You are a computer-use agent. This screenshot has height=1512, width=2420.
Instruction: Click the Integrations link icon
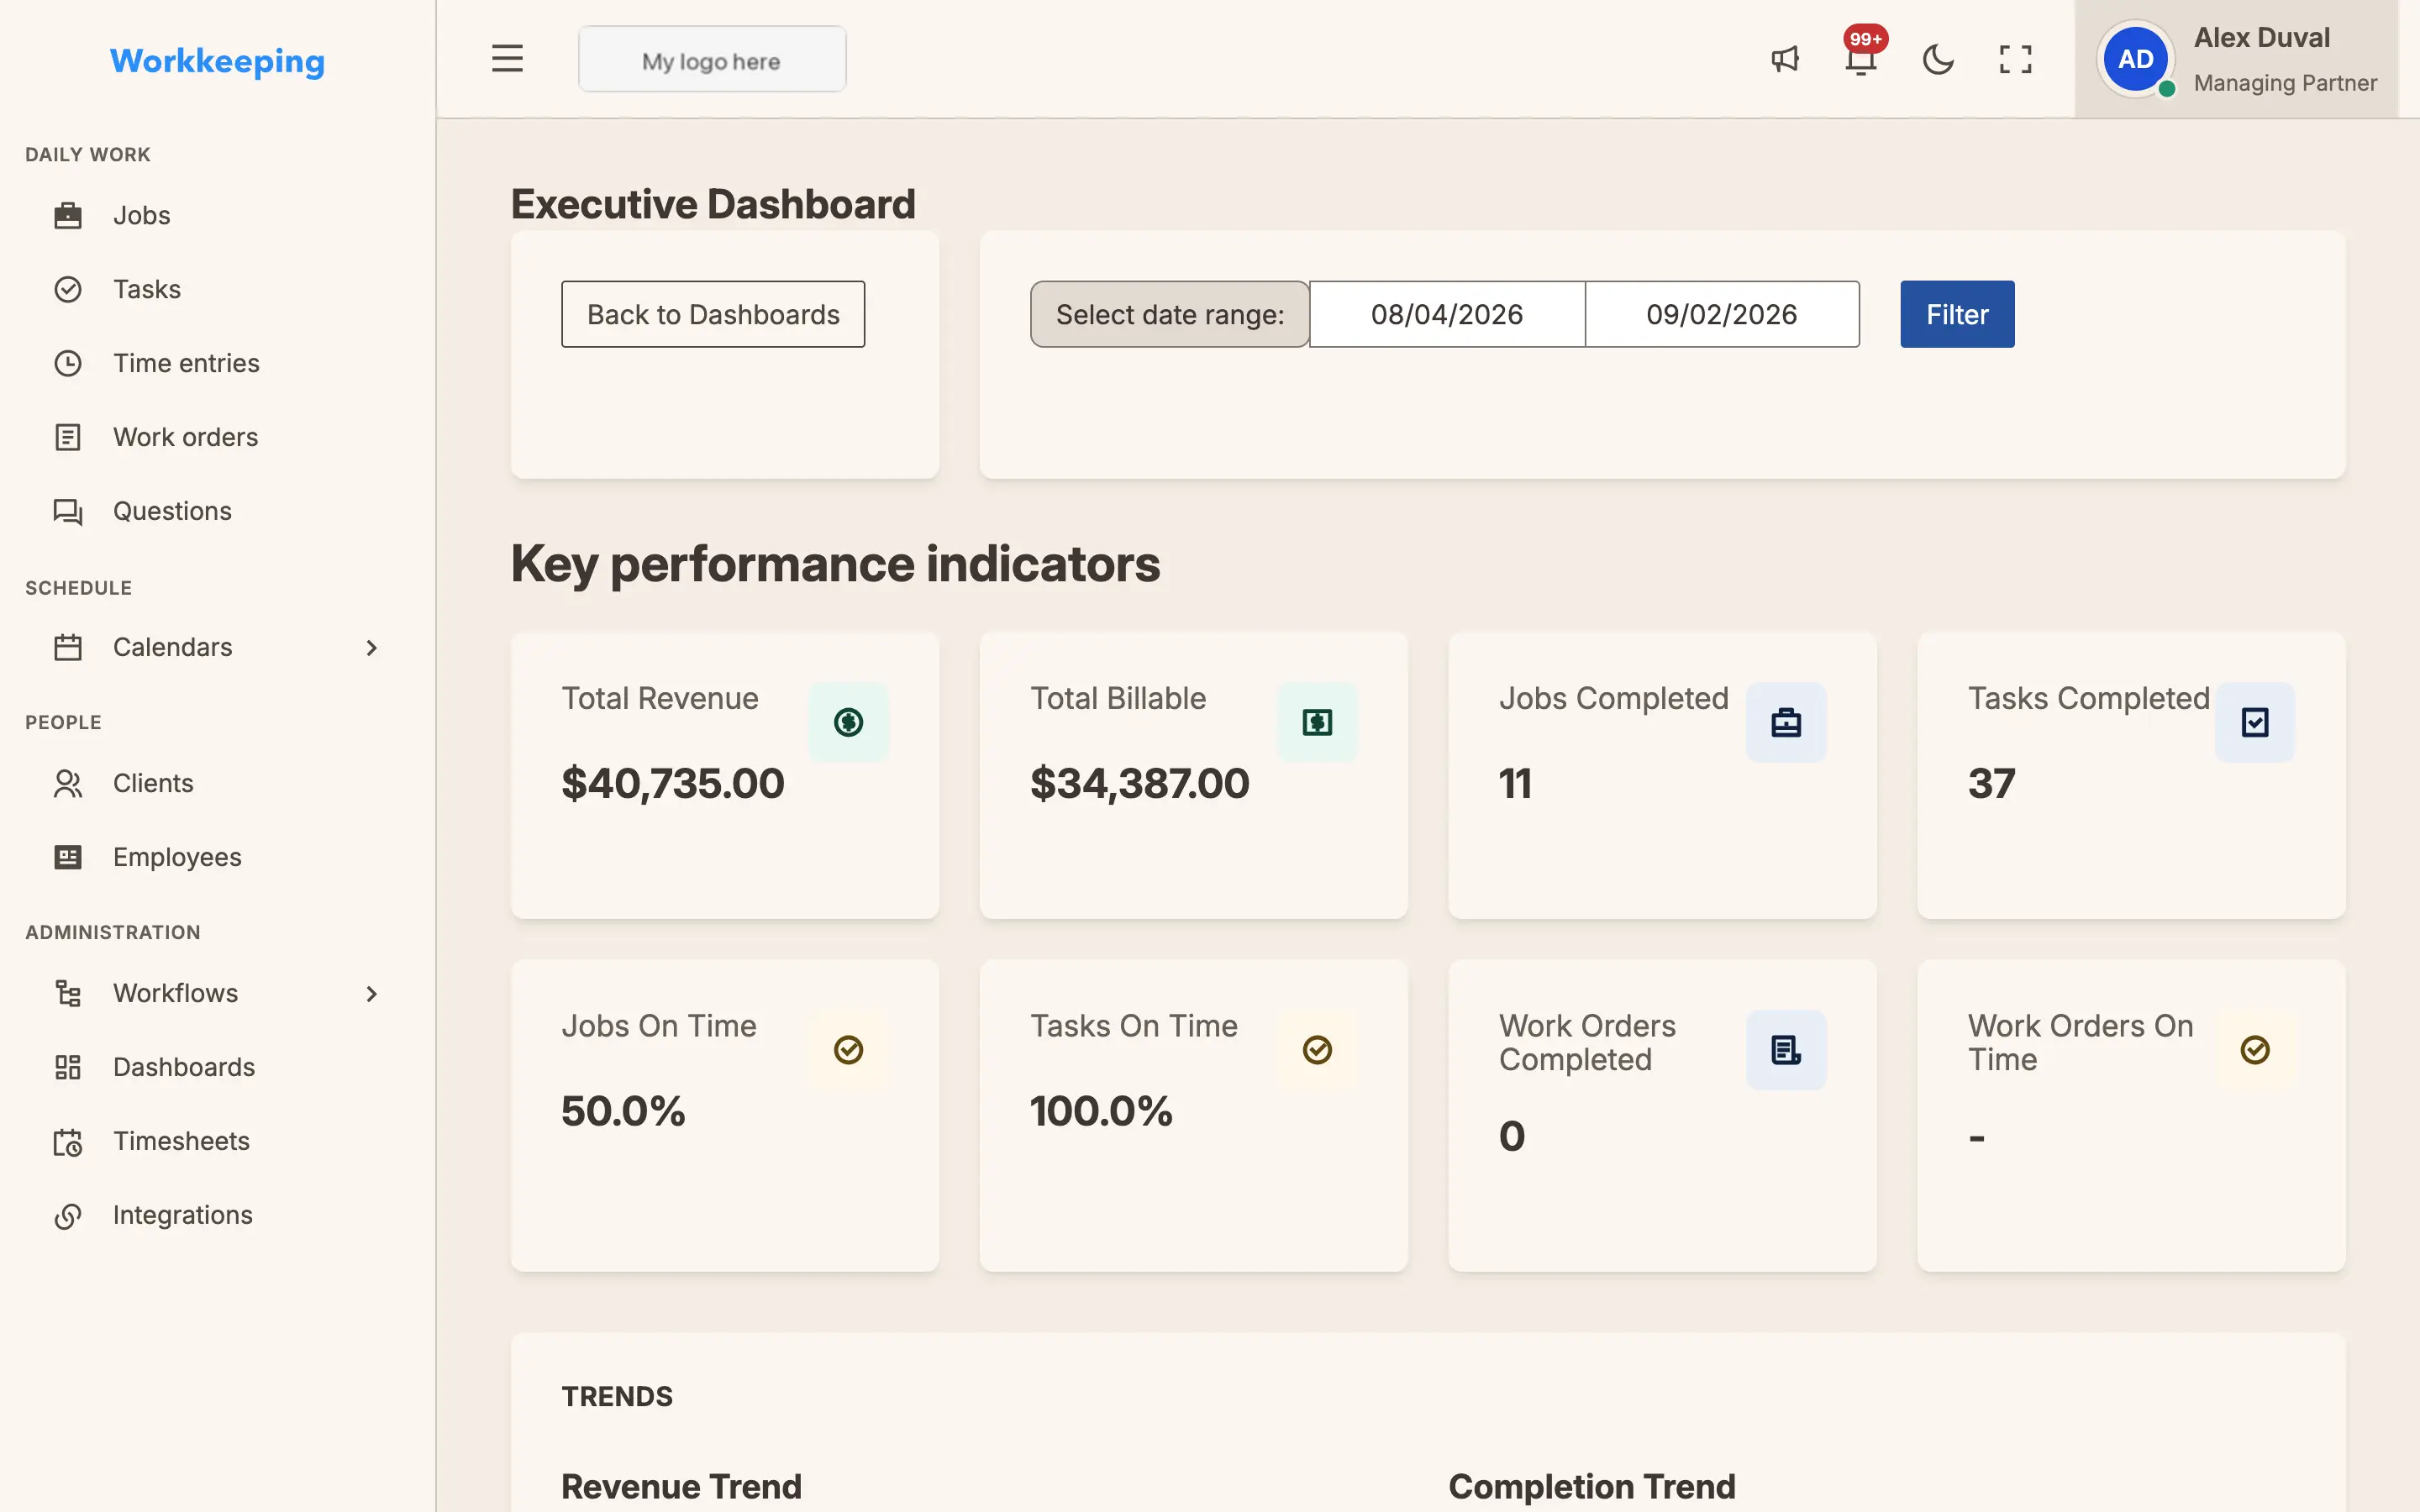68,1215
